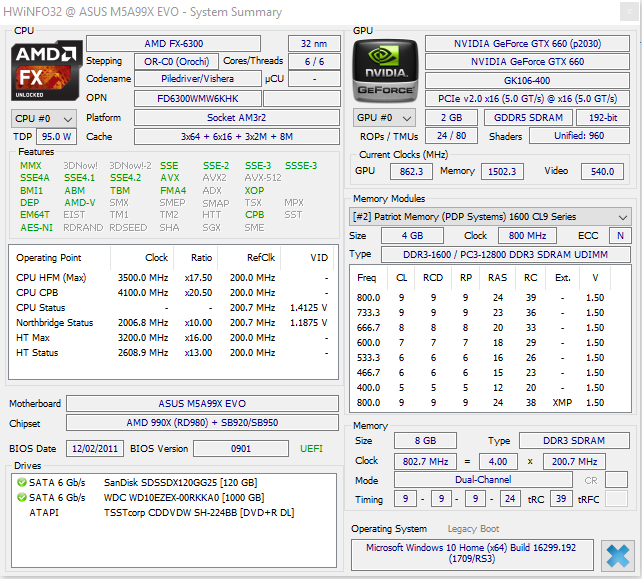The height and width of the screenshot is (579, 642).
Task: Click the NVIDIA GeForce GTX 660 (p2030) field
Action: coord(527,44)
